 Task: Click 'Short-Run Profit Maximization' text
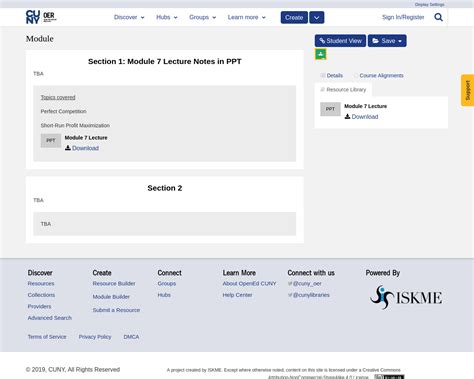click(x=75, y=125)
